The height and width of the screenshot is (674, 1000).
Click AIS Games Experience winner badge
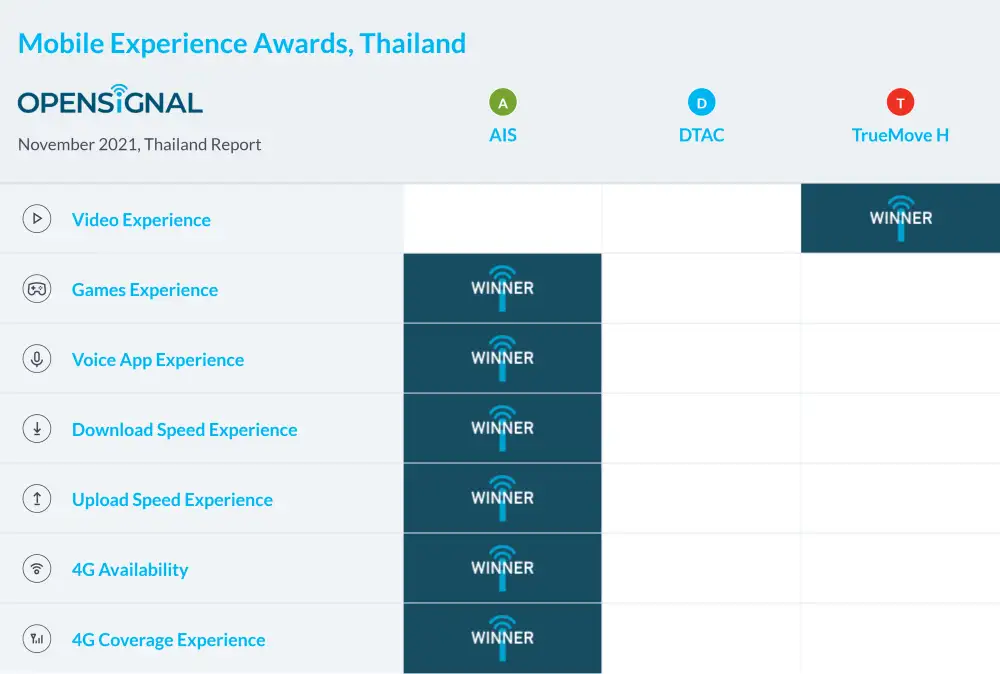click(502, 288)
